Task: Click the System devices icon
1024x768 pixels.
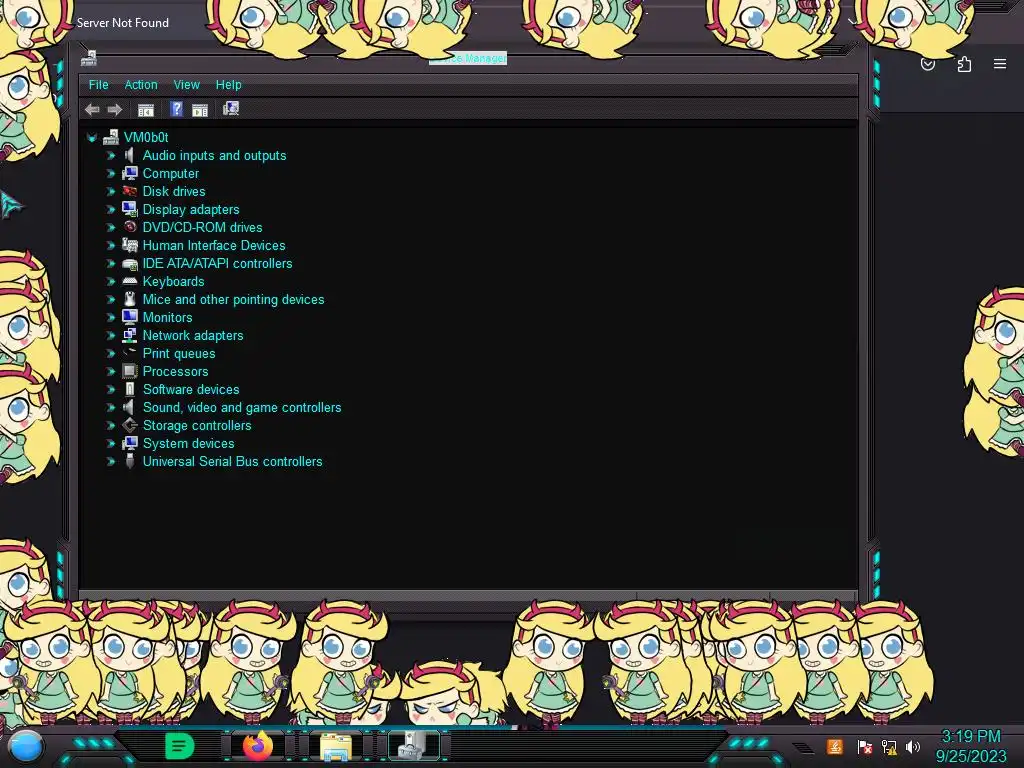Action: 129,443
